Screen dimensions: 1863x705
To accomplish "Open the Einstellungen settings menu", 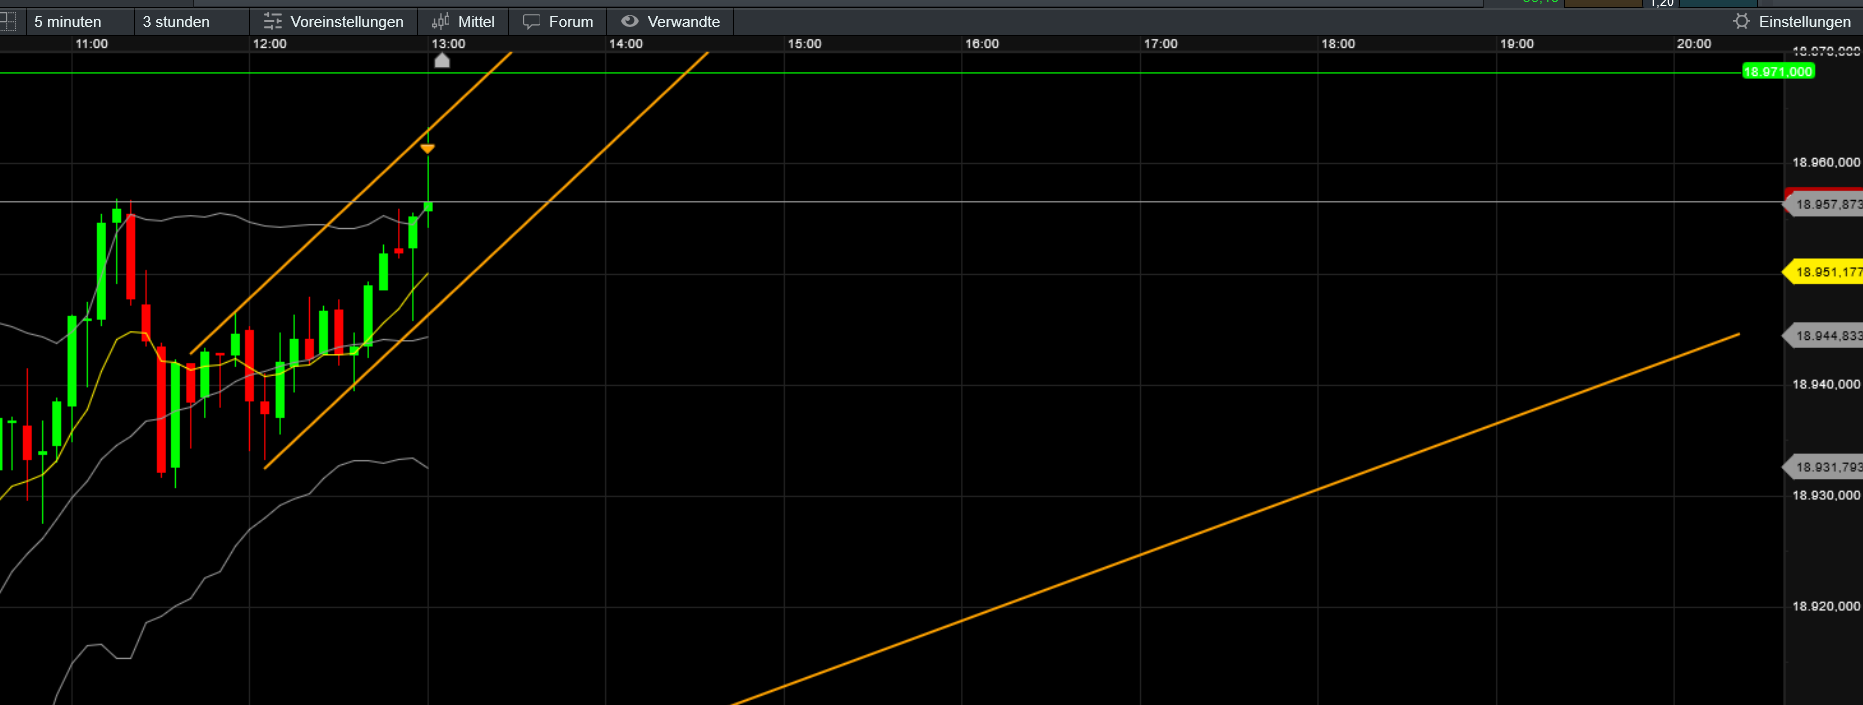I will pyautogui.click(x=1792, y=21).
